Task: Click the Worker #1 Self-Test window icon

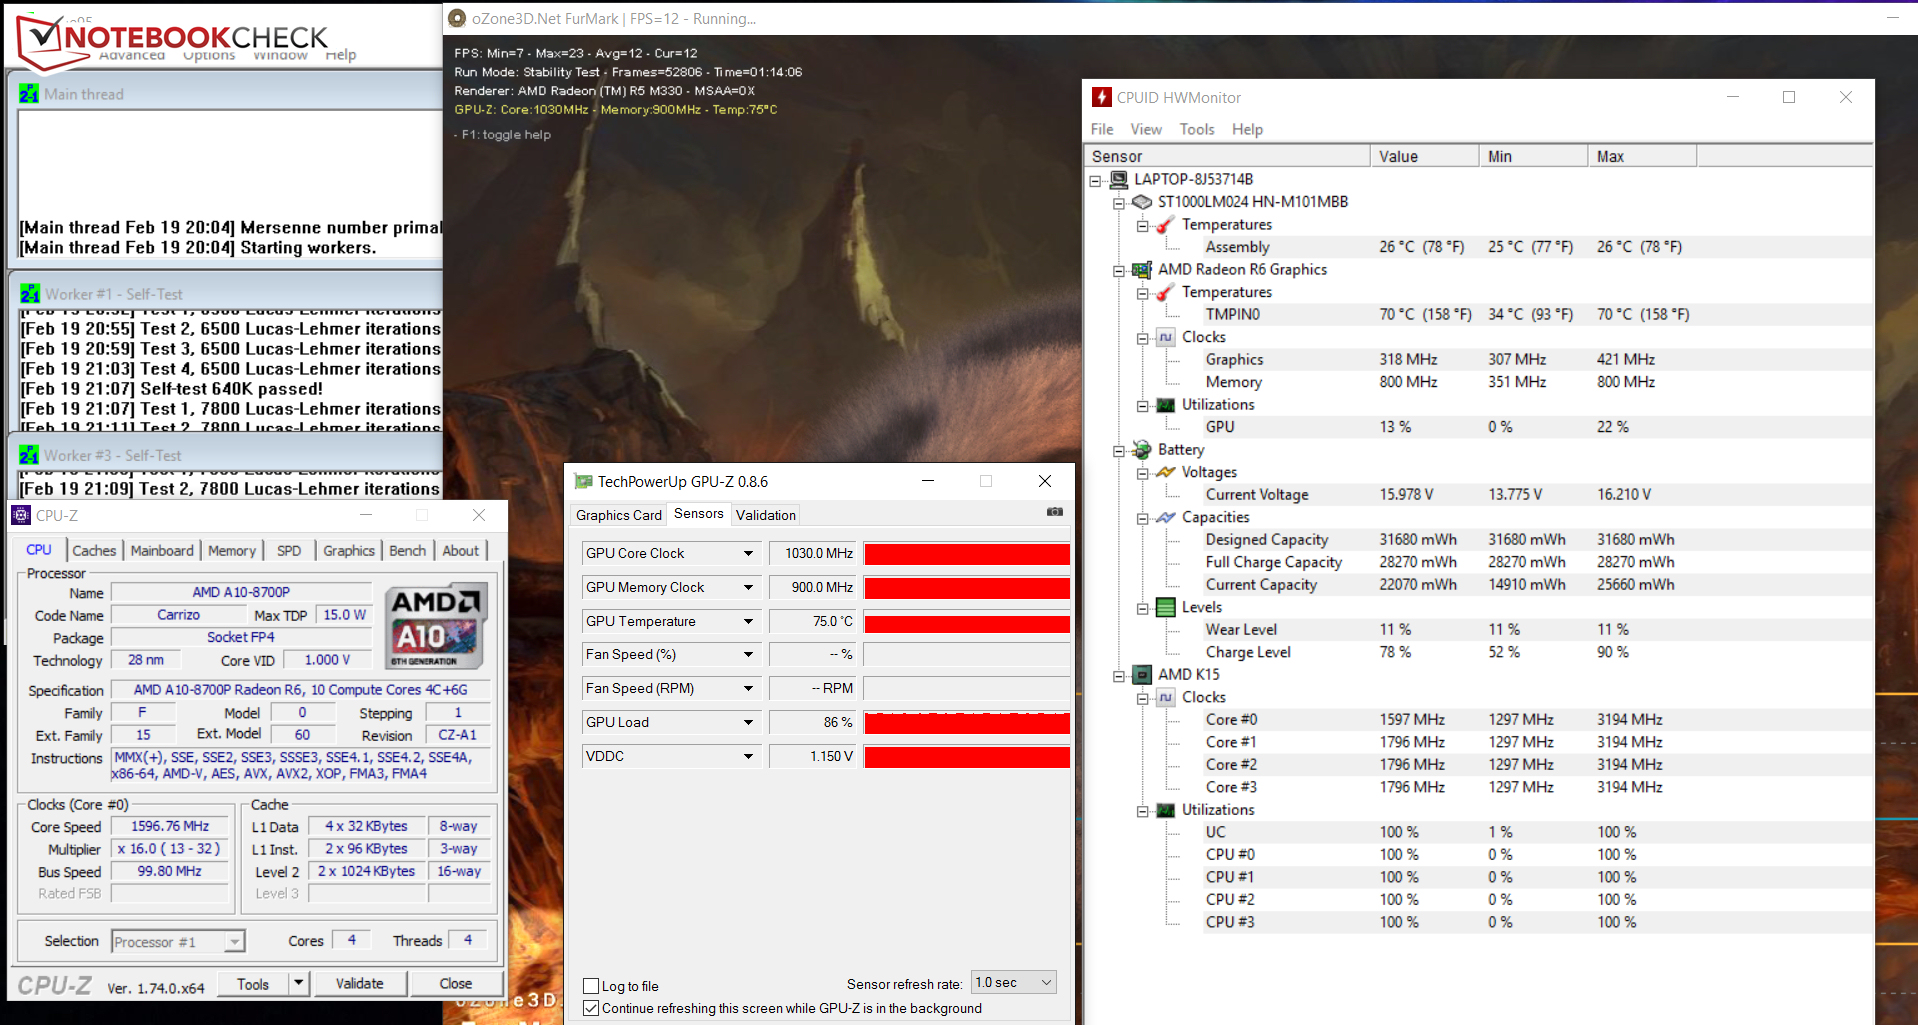Action: pyautogui.click(x=29, y=294)
